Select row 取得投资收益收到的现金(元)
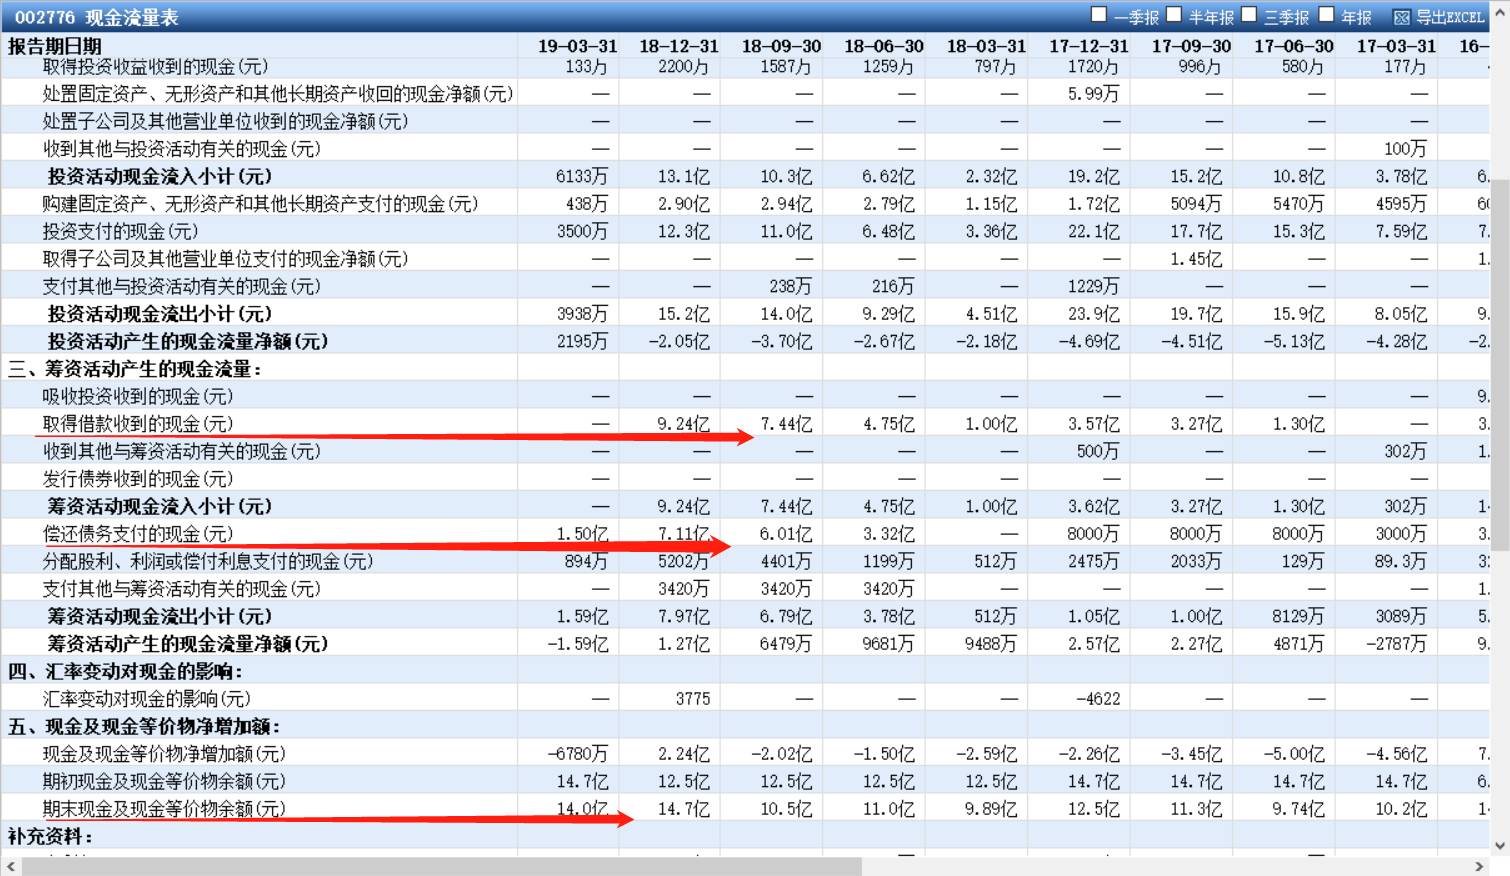Screen dimensions: 1510x876 tap(745, 67)
